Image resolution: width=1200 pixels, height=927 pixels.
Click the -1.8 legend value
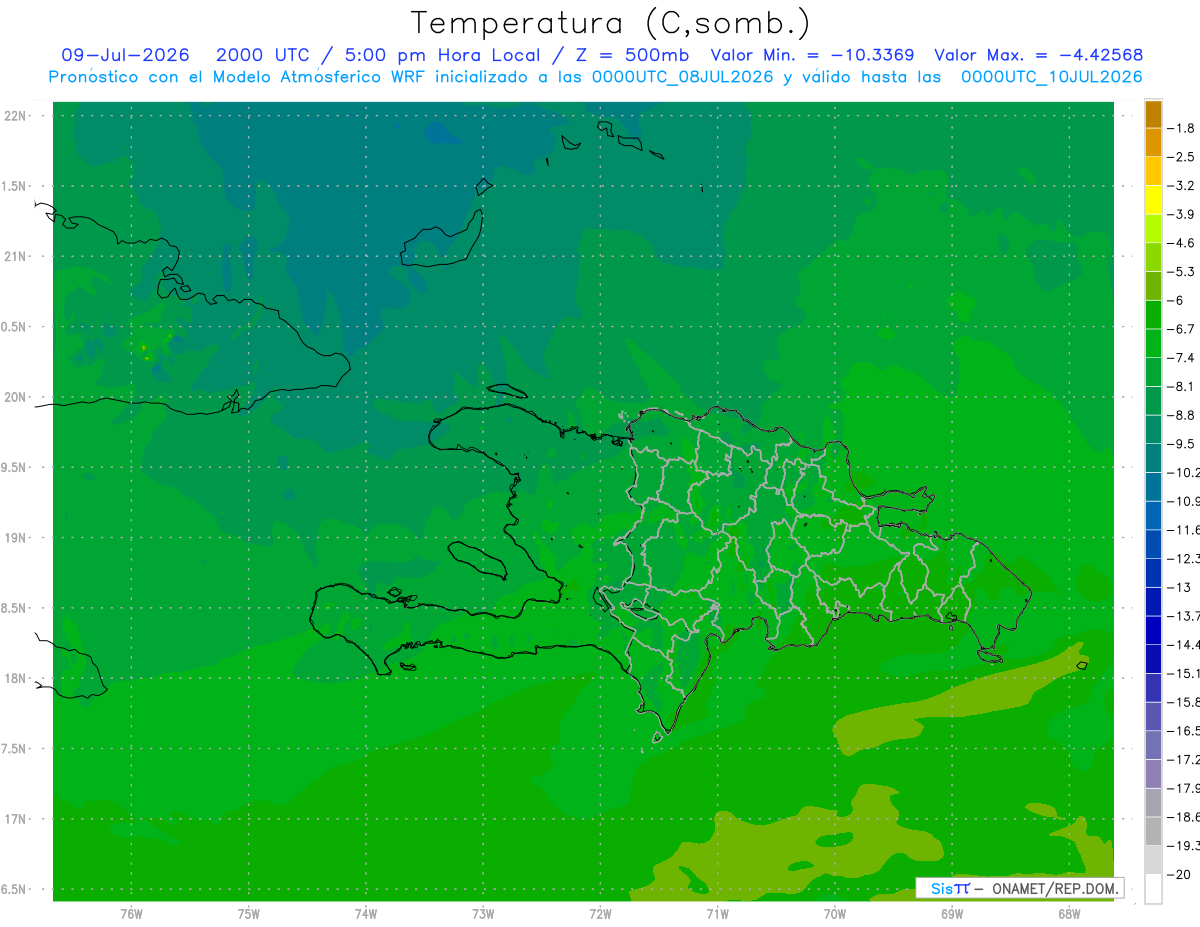(1181, 128)
